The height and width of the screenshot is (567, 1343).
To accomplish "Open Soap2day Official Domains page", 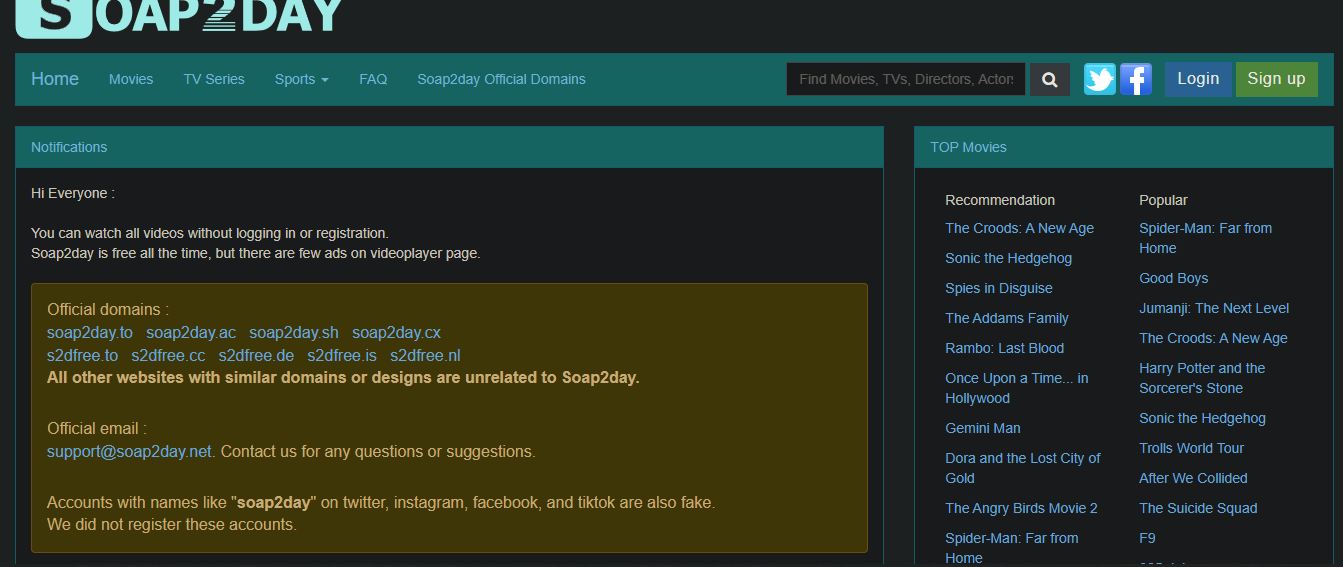I will (x=501, y=79).
